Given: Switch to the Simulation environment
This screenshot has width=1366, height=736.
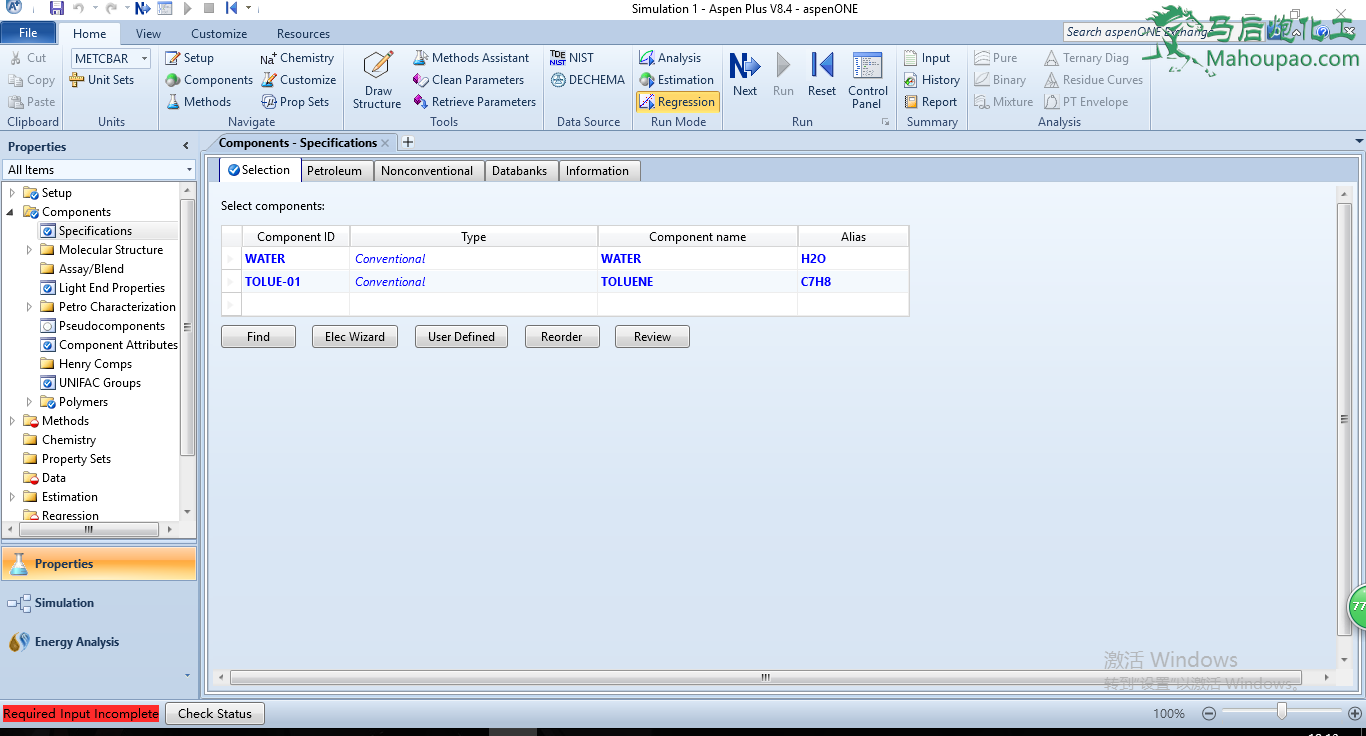Looking at the screenshot, I should [x=98, y=603].
